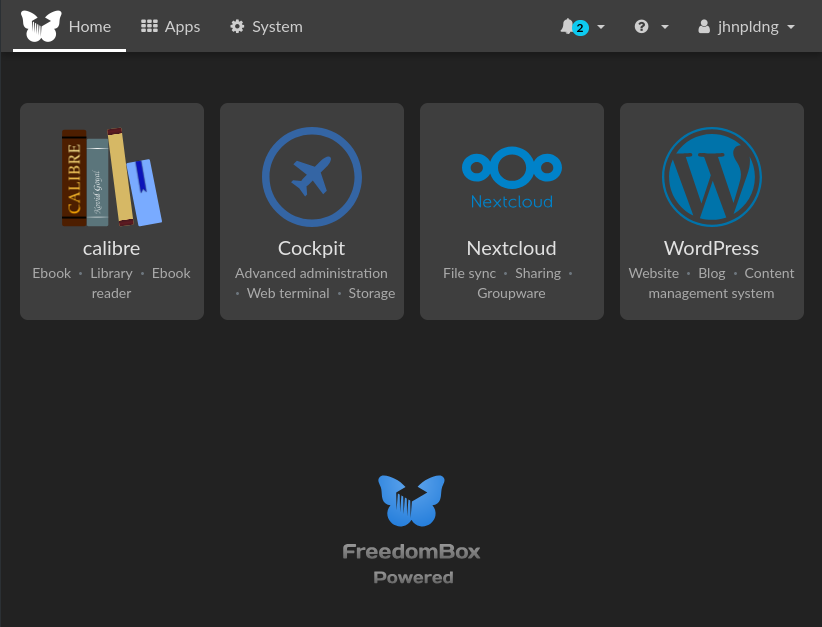The image size is (822, 627).
Task: Click the 'Library' tag on calibre
Action: pos(111,273)
